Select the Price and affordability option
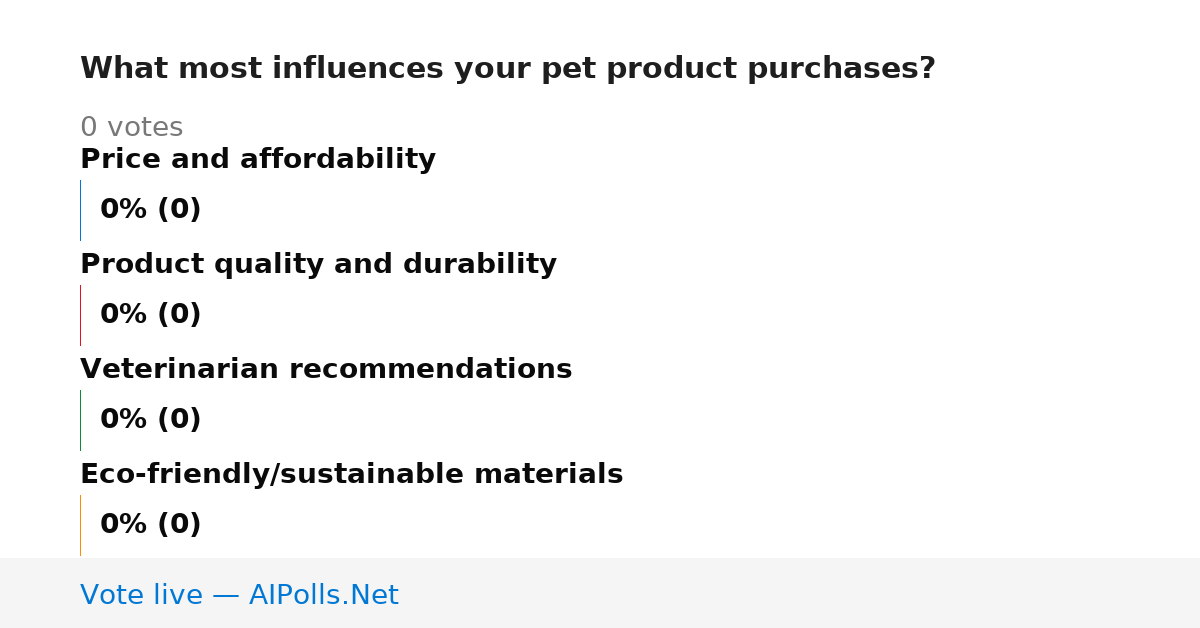This screenshot has width=1200, height=628. 258,159
